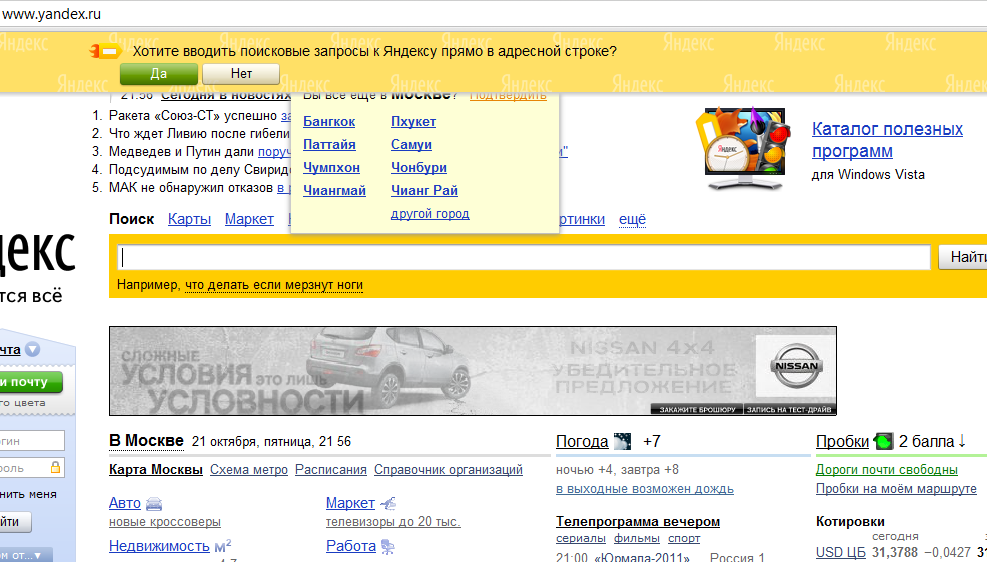Open the Карты tab
Screen dimensions: 987x562
(189, 219)
